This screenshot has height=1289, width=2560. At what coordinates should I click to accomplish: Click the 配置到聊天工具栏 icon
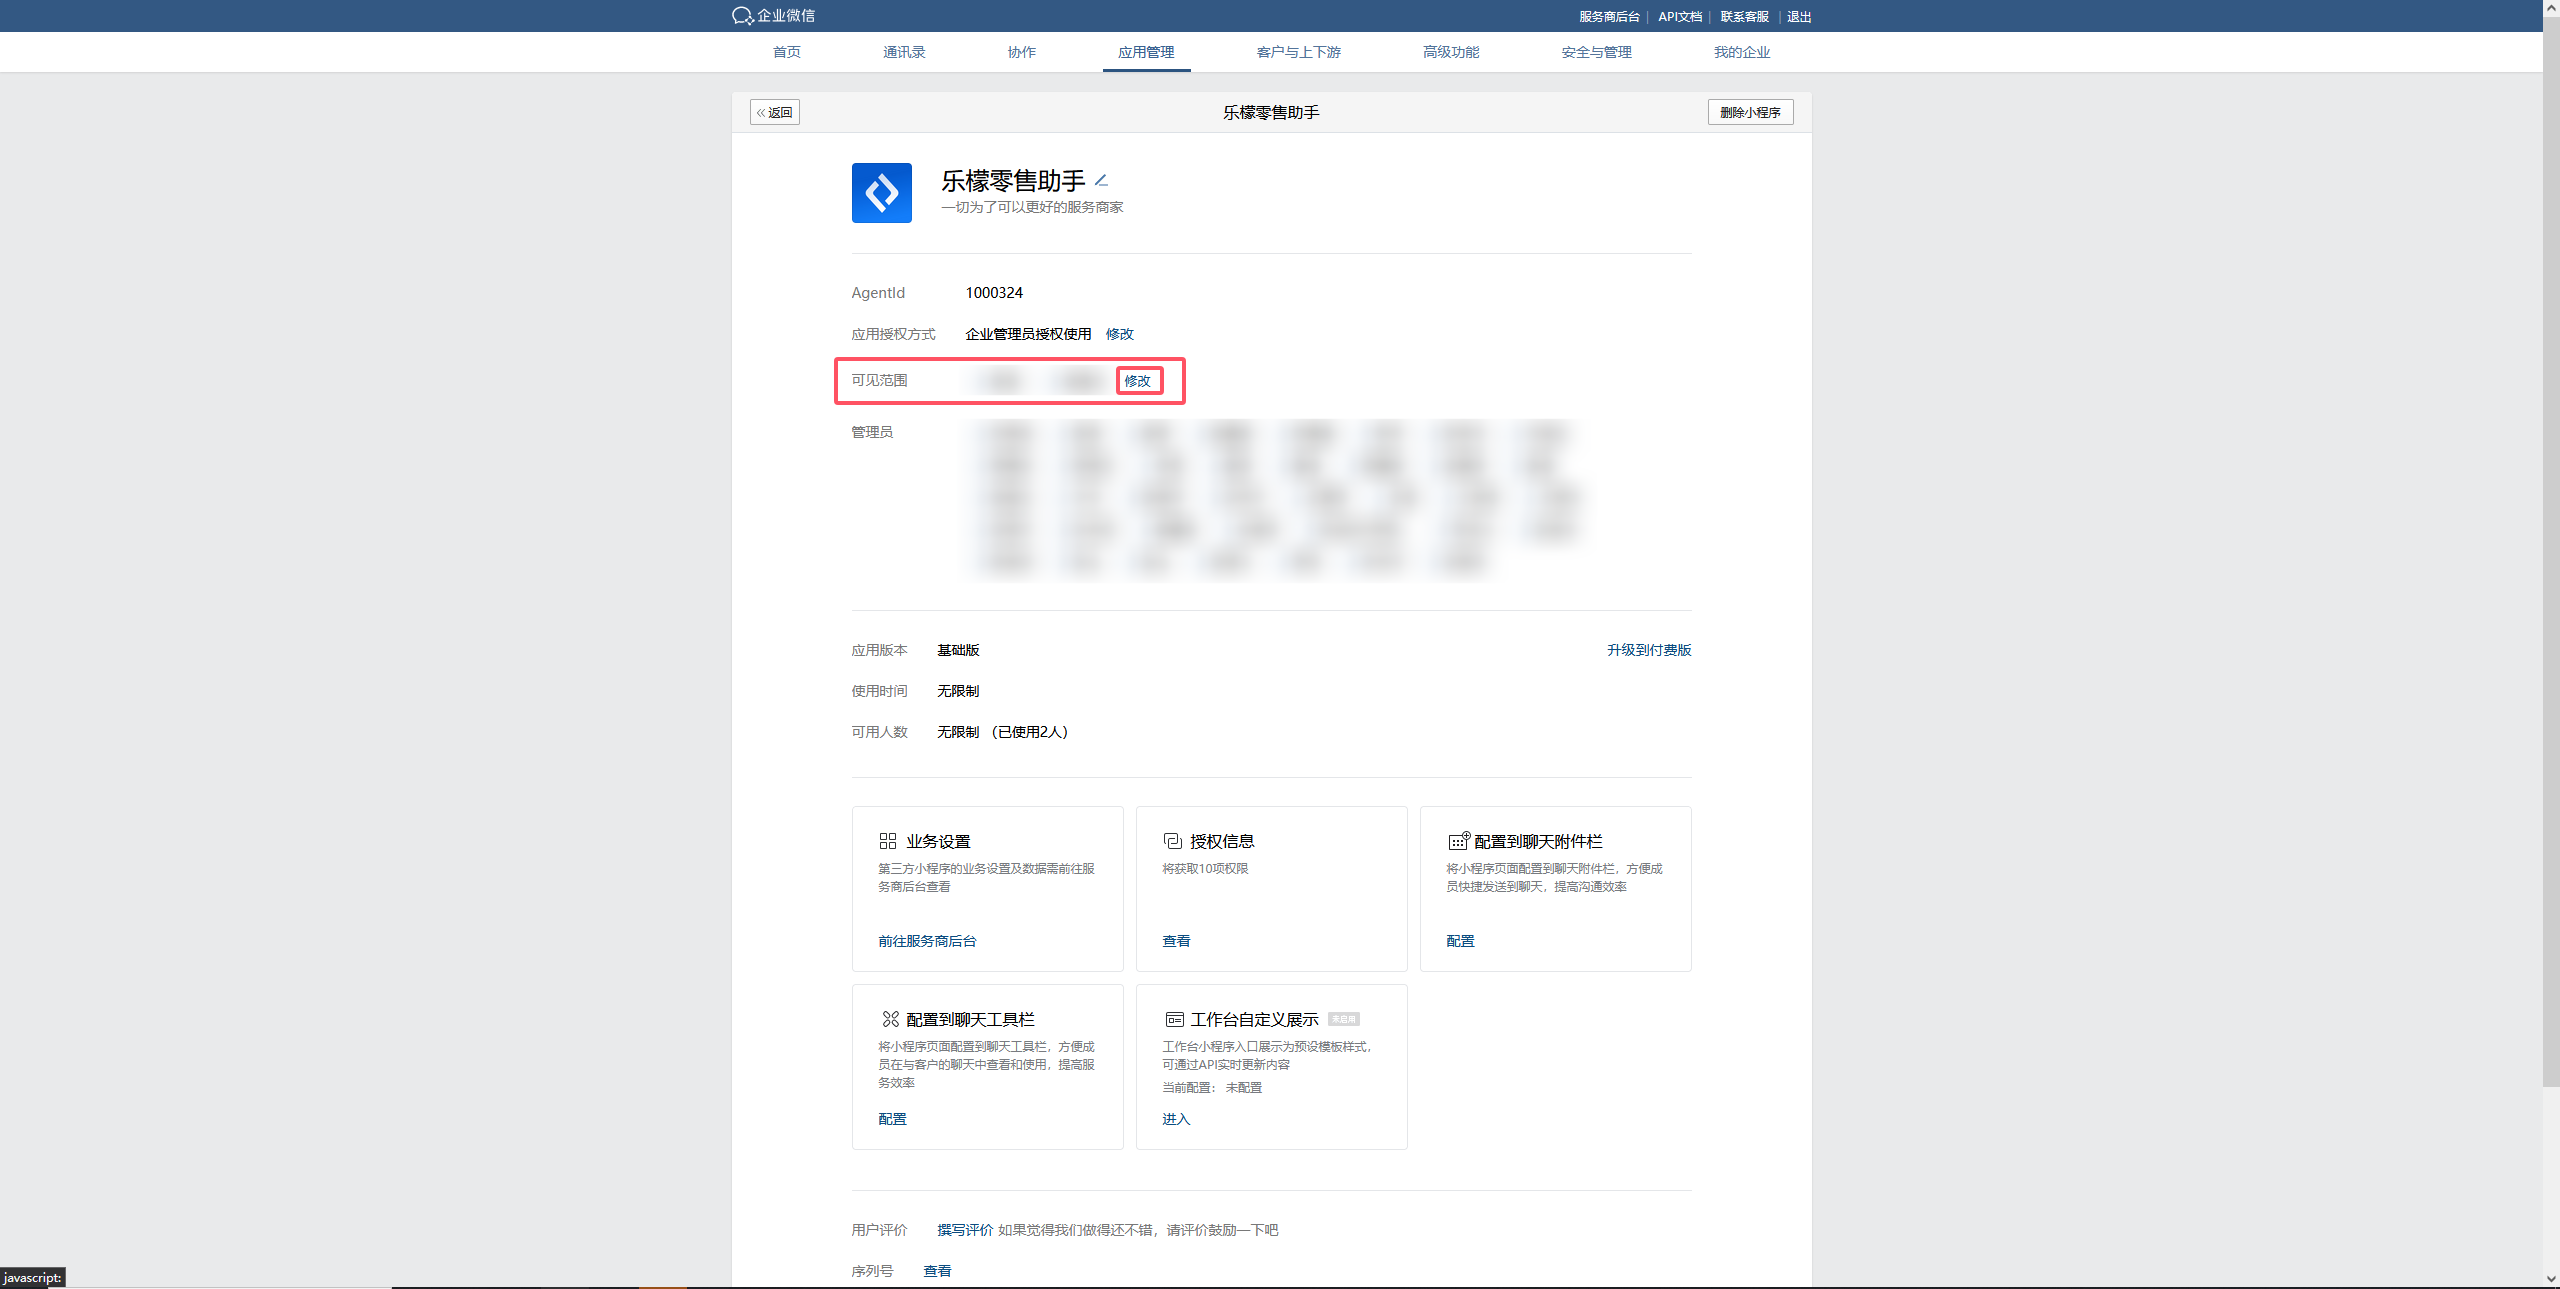coord(890,1019)
